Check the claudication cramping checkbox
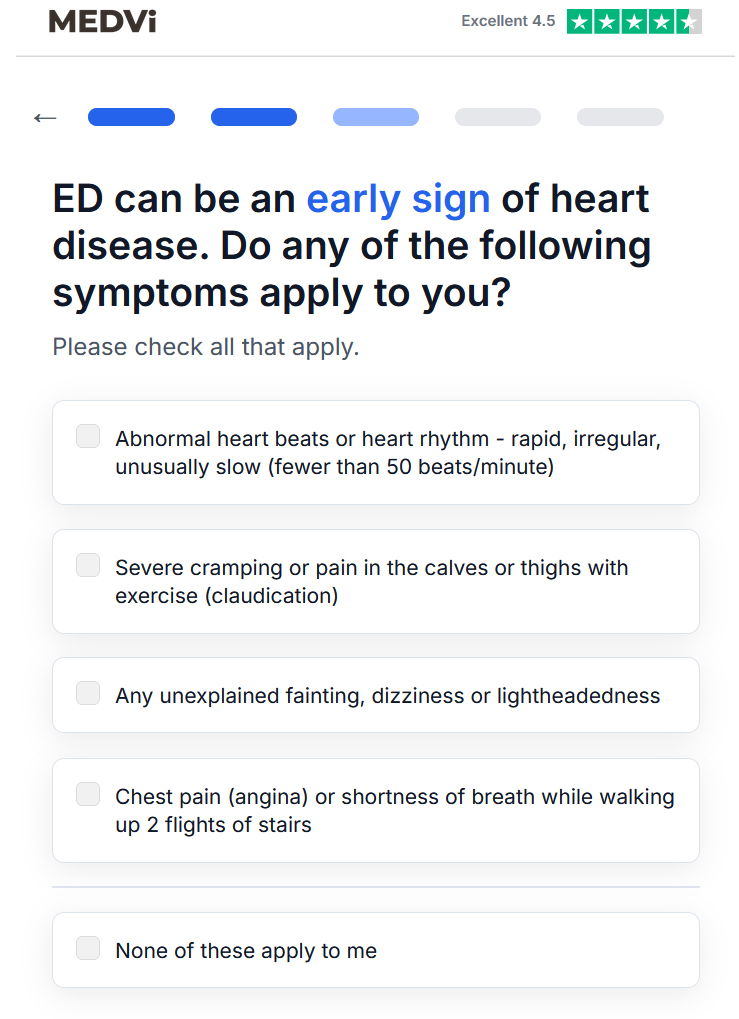This screenshot has width=739, height=1019. pos(88,565)
